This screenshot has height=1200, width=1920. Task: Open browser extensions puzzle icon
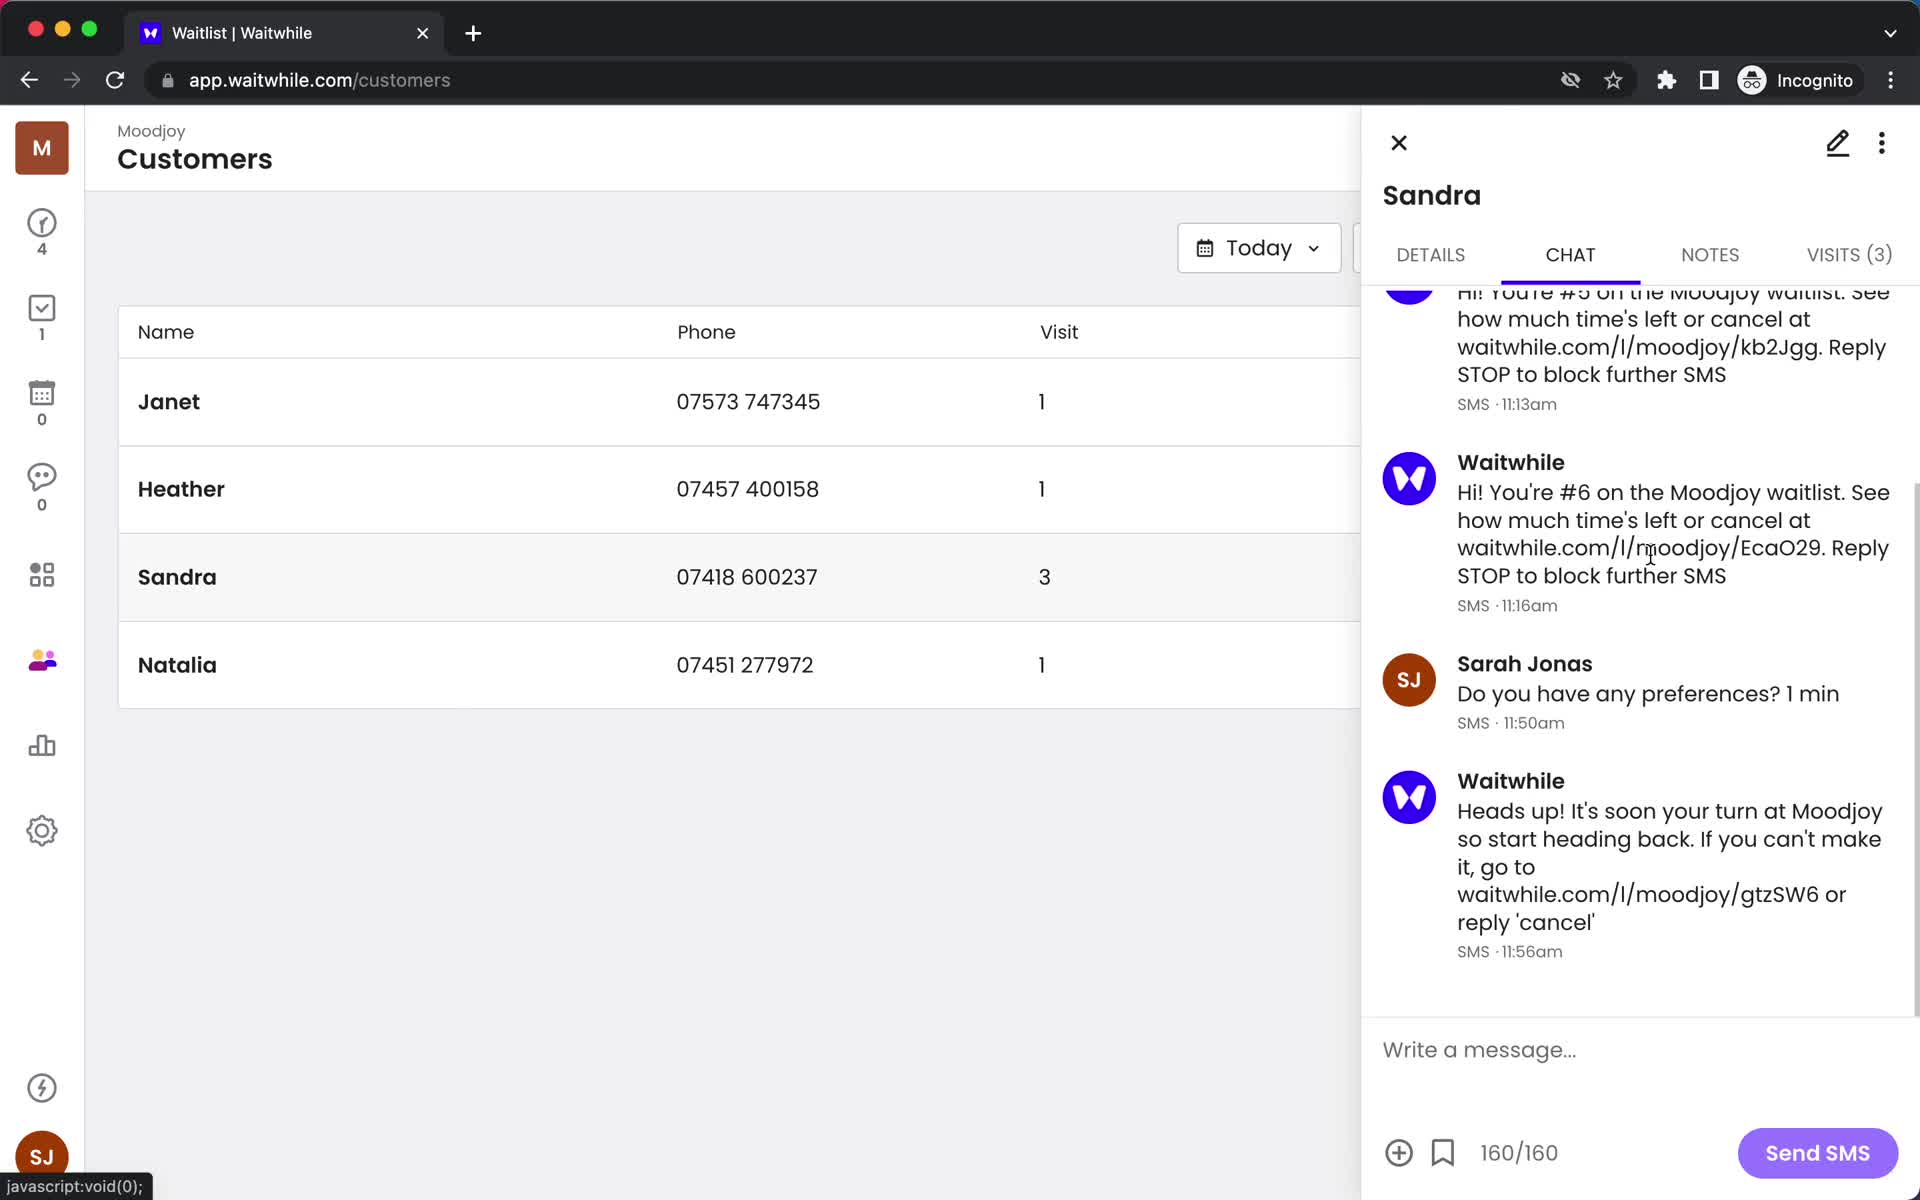point(1666,80)
